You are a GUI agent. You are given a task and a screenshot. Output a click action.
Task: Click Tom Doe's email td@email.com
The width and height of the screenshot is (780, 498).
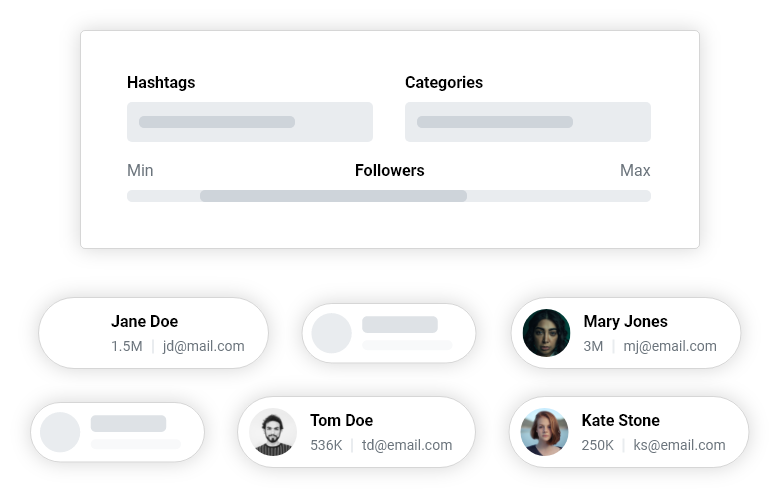point(407,445)
